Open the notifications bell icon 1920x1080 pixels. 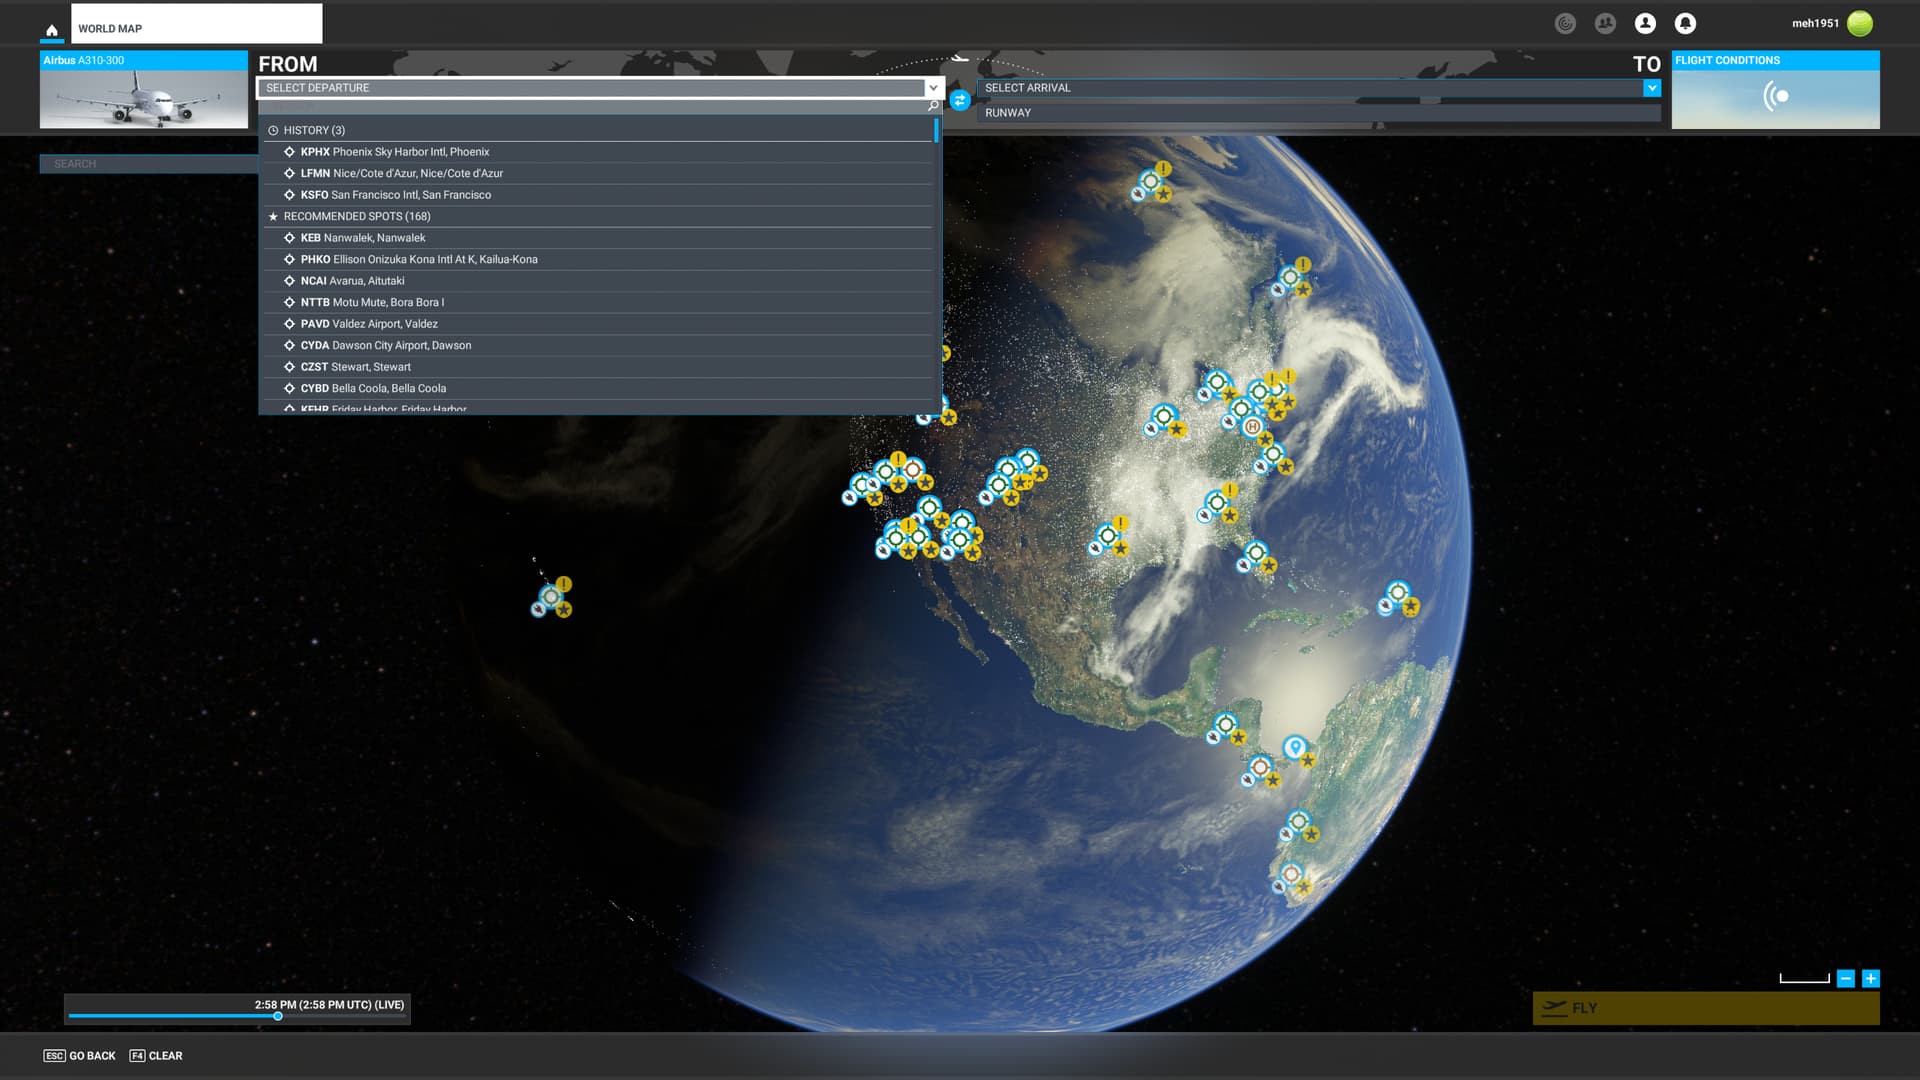(x=1685, y=23)
